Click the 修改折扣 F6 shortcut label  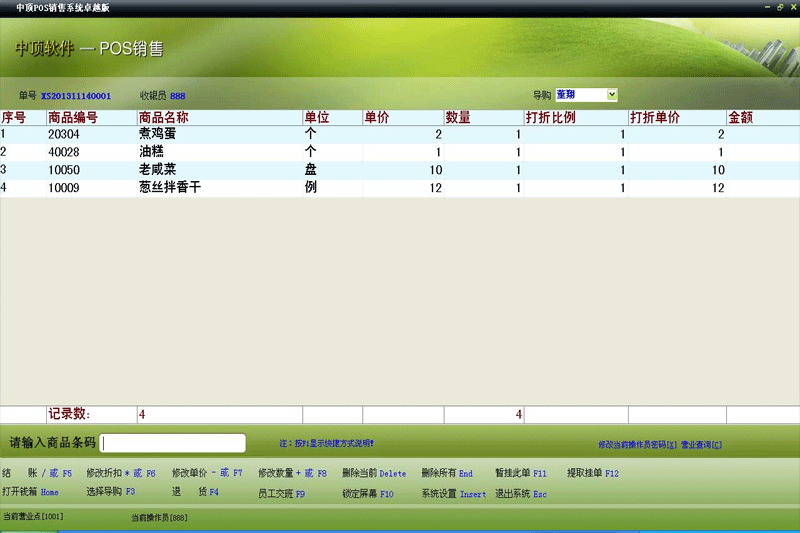(x=121, y=473)
